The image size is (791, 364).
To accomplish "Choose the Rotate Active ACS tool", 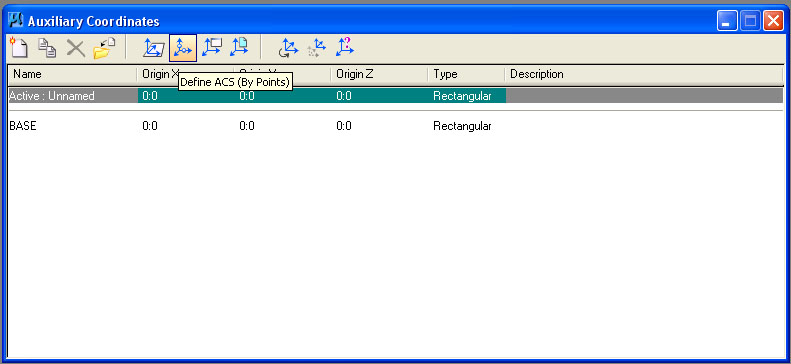I will 289,48.
